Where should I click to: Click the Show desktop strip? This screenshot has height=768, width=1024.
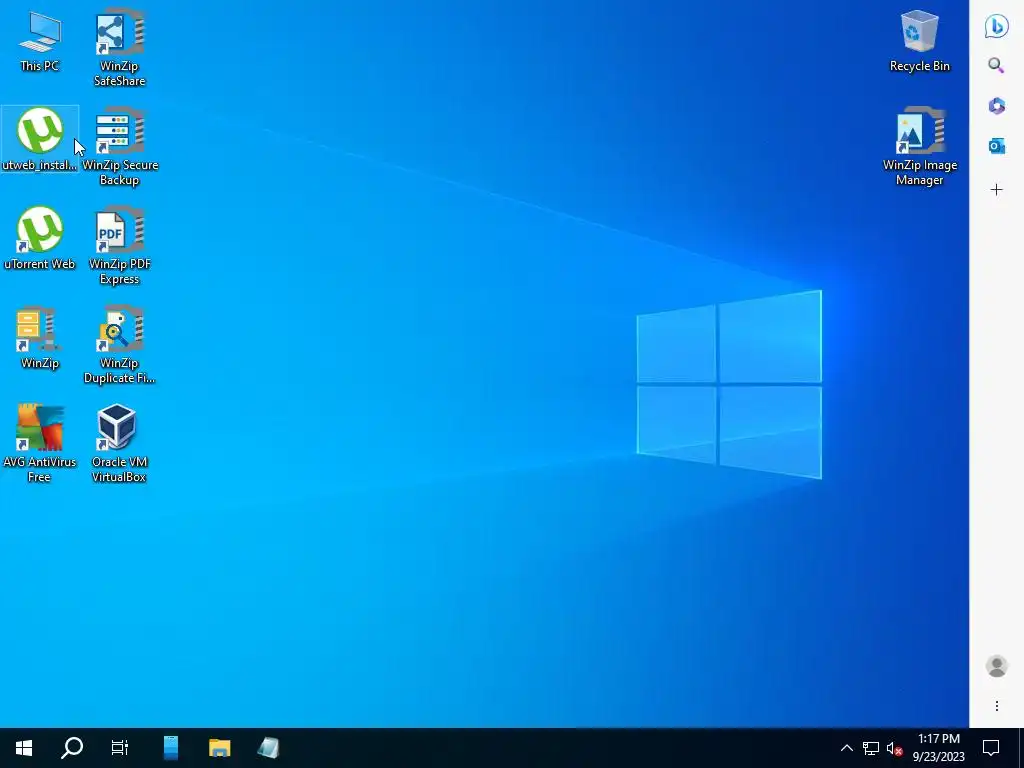tap(1021, 748)
